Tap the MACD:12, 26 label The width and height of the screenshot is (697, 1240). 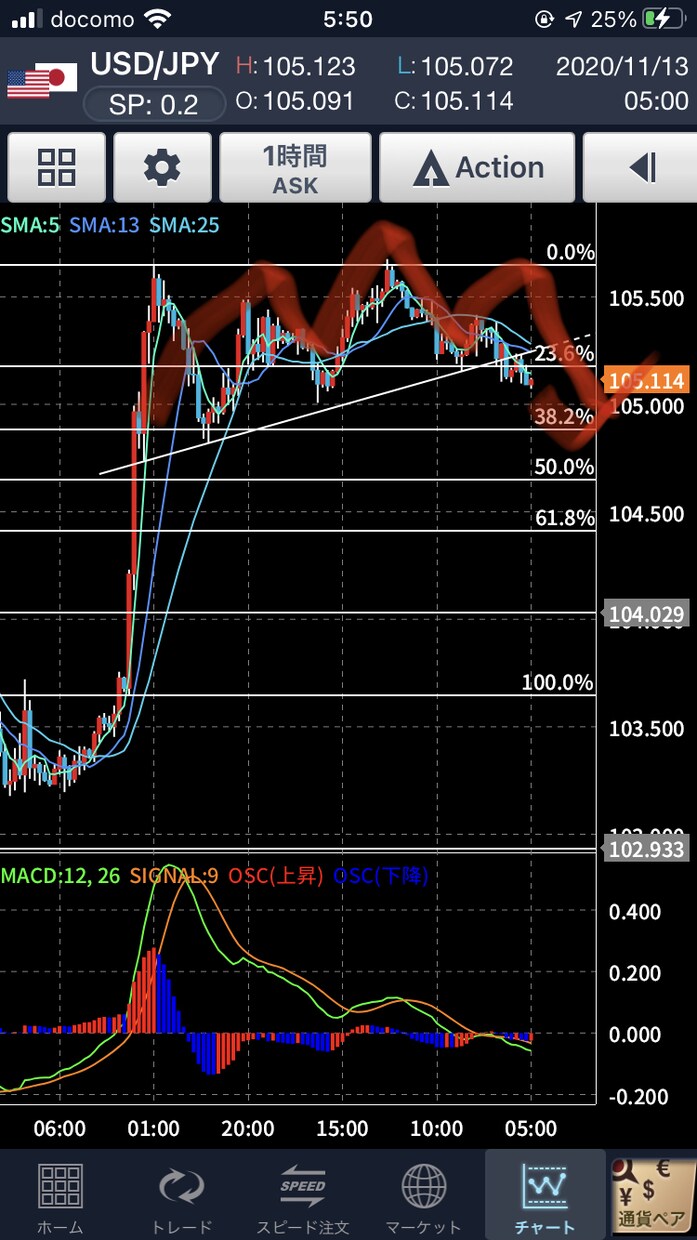coord(61,876)
